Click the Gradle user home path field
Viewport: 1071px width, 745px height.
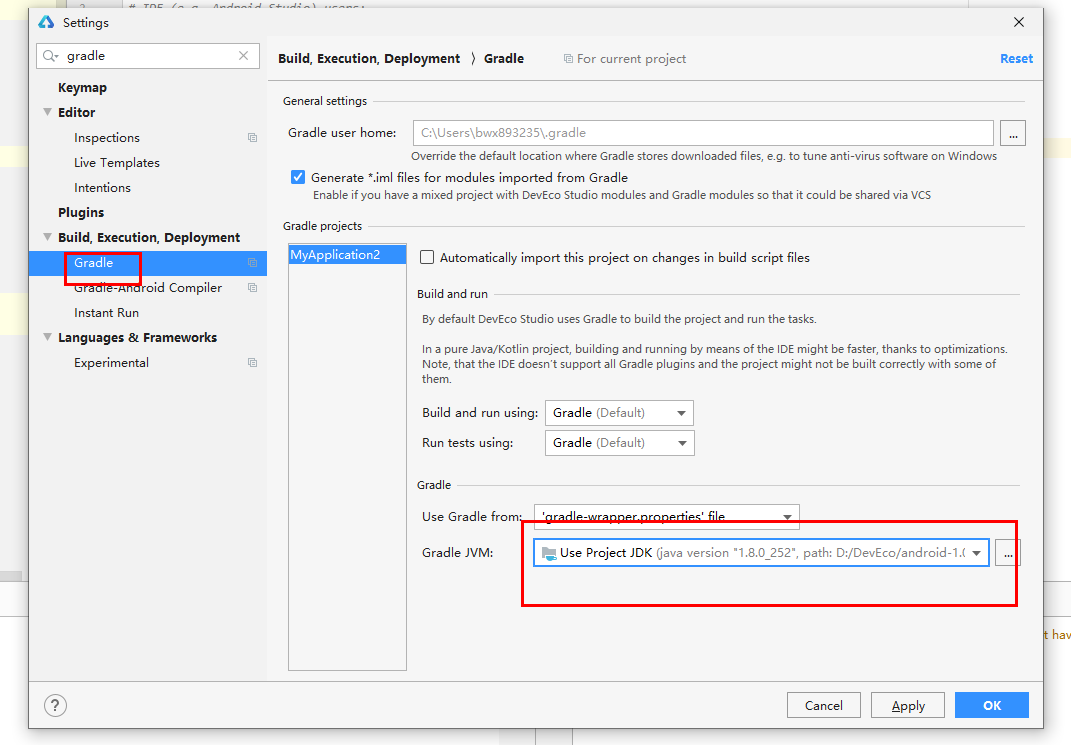703,133
